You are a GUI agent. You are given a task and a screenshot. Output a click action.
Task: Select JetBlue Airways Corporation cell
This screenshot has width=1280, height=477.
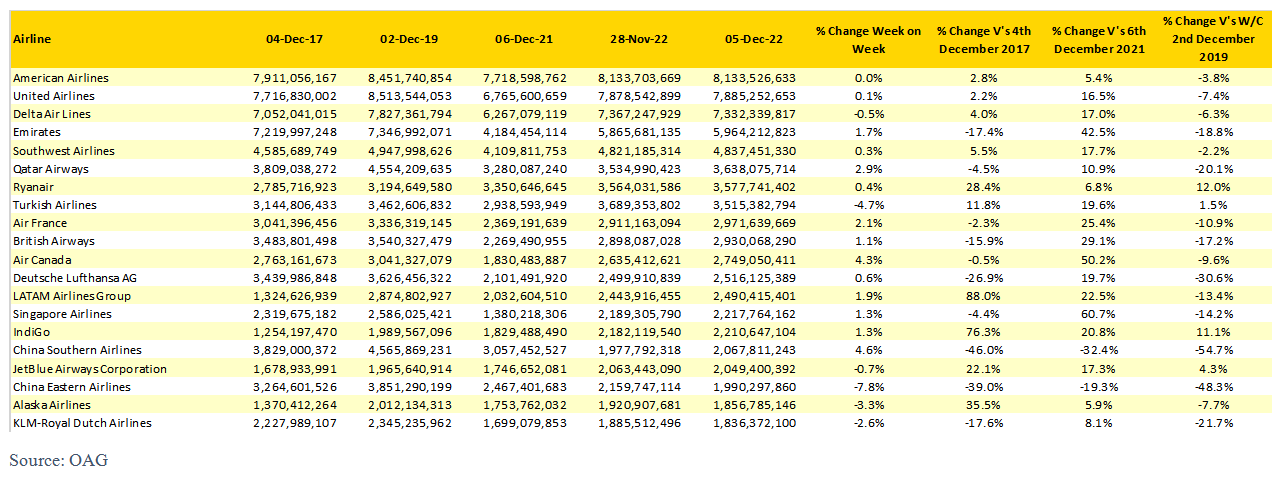(90, 369)
